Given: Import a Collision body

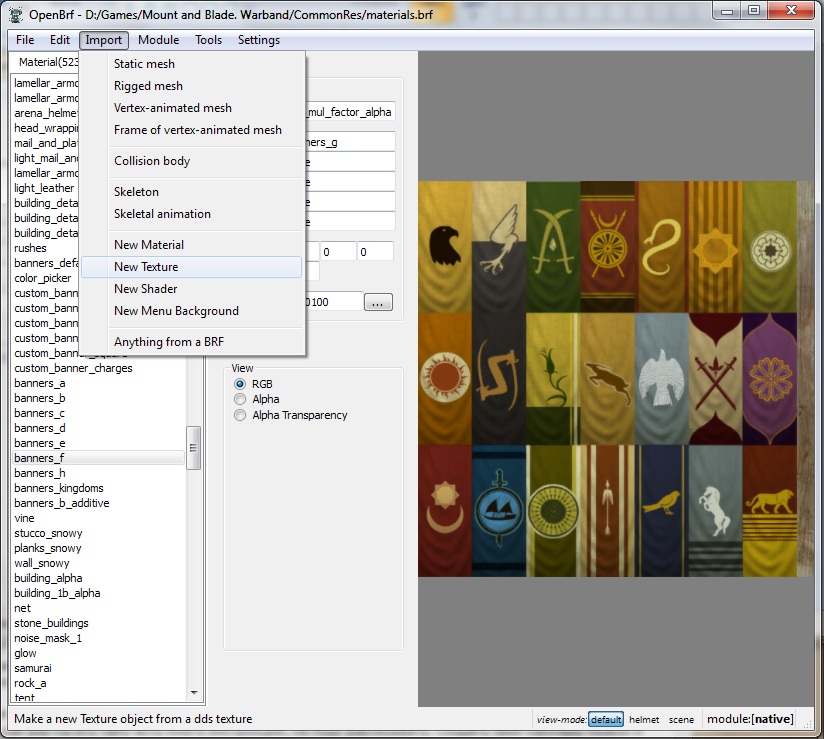Looking at the screenshot, I should click(192, 161).
